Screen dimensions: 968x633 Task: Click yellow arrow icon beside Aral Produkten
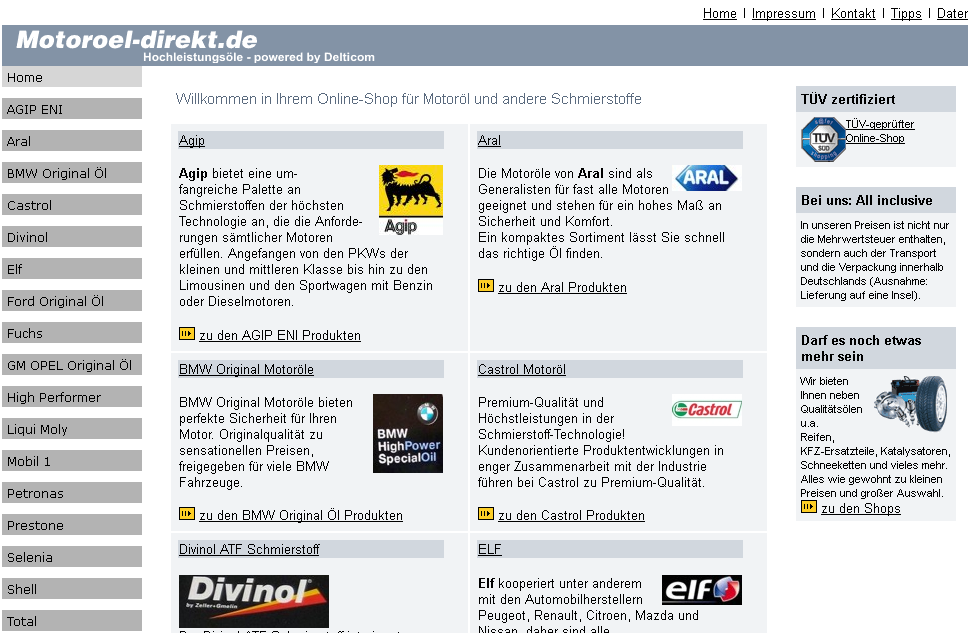tap(486, 286)
